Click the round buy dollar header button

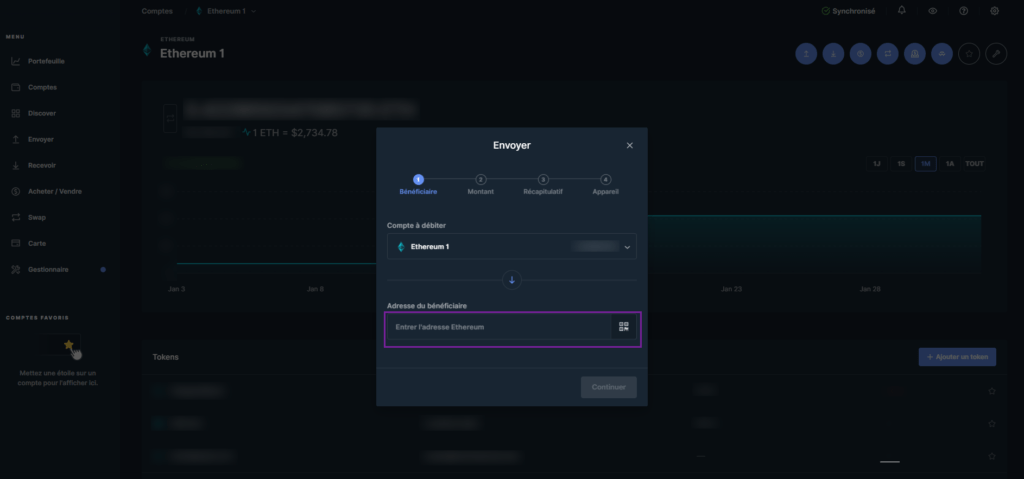861,54
